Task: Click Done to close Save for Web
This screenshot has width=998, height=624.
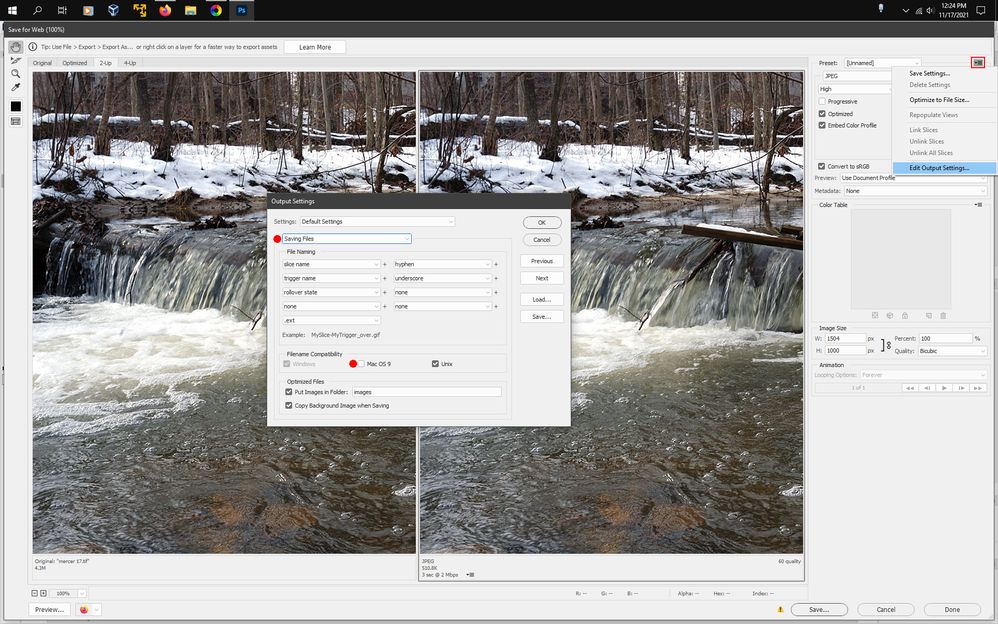Action: [951, 609]
